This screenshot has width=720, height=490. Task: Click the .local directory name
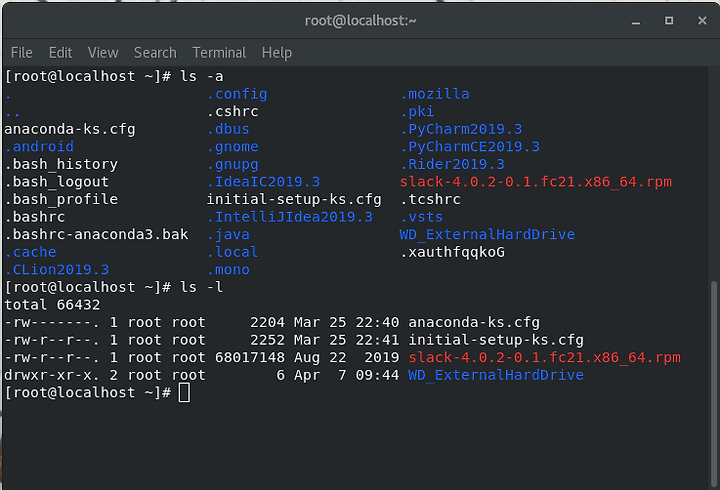(x=232, y=252)
